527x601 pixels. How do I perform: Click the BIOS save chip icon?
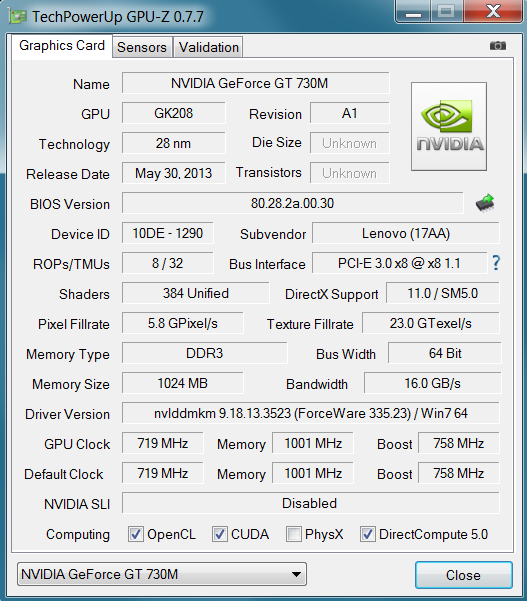485,203
